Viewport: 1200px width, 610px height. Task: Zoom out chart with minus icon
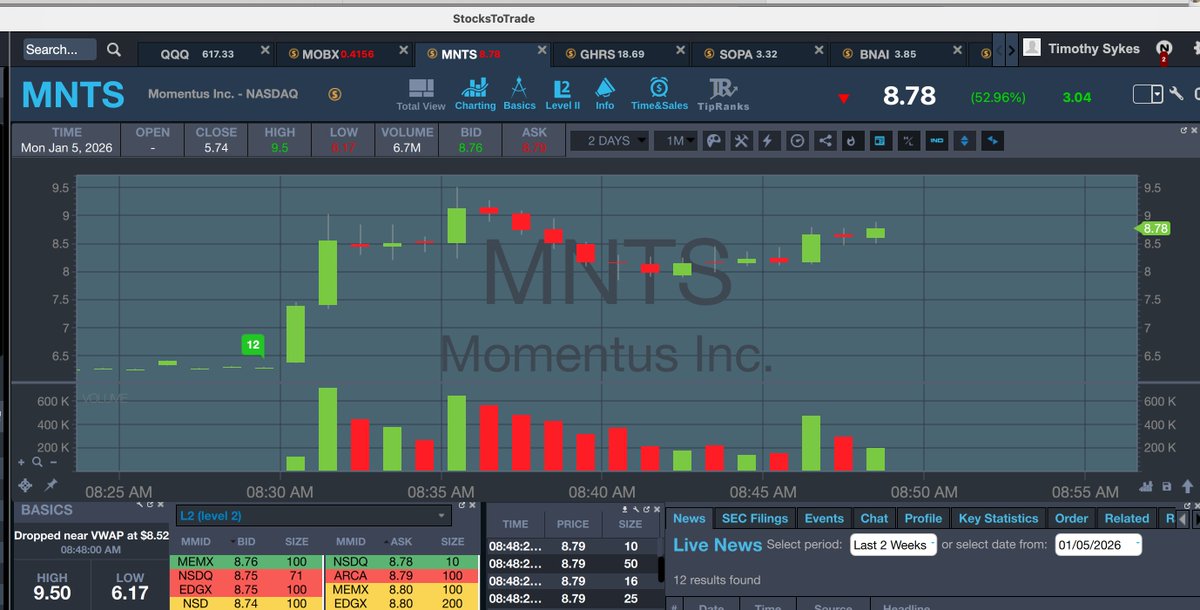[x=54, y=462]
